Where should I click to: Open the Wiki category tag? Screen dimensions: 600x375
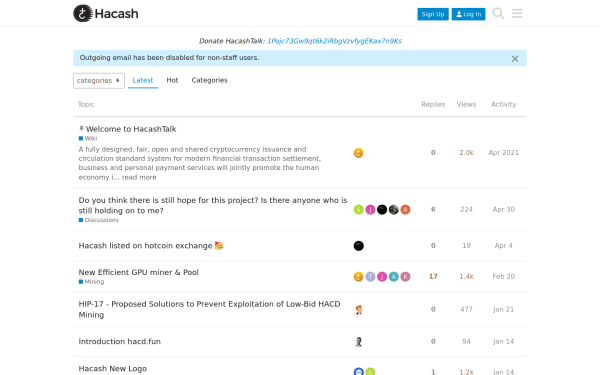(88, 139)
